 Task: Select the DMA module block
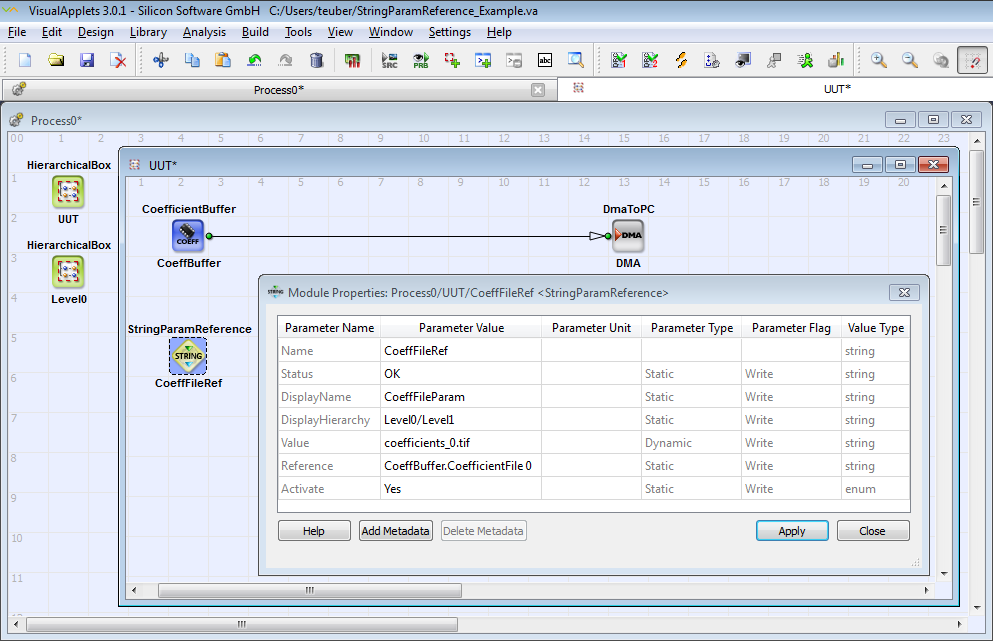[628, 237]
